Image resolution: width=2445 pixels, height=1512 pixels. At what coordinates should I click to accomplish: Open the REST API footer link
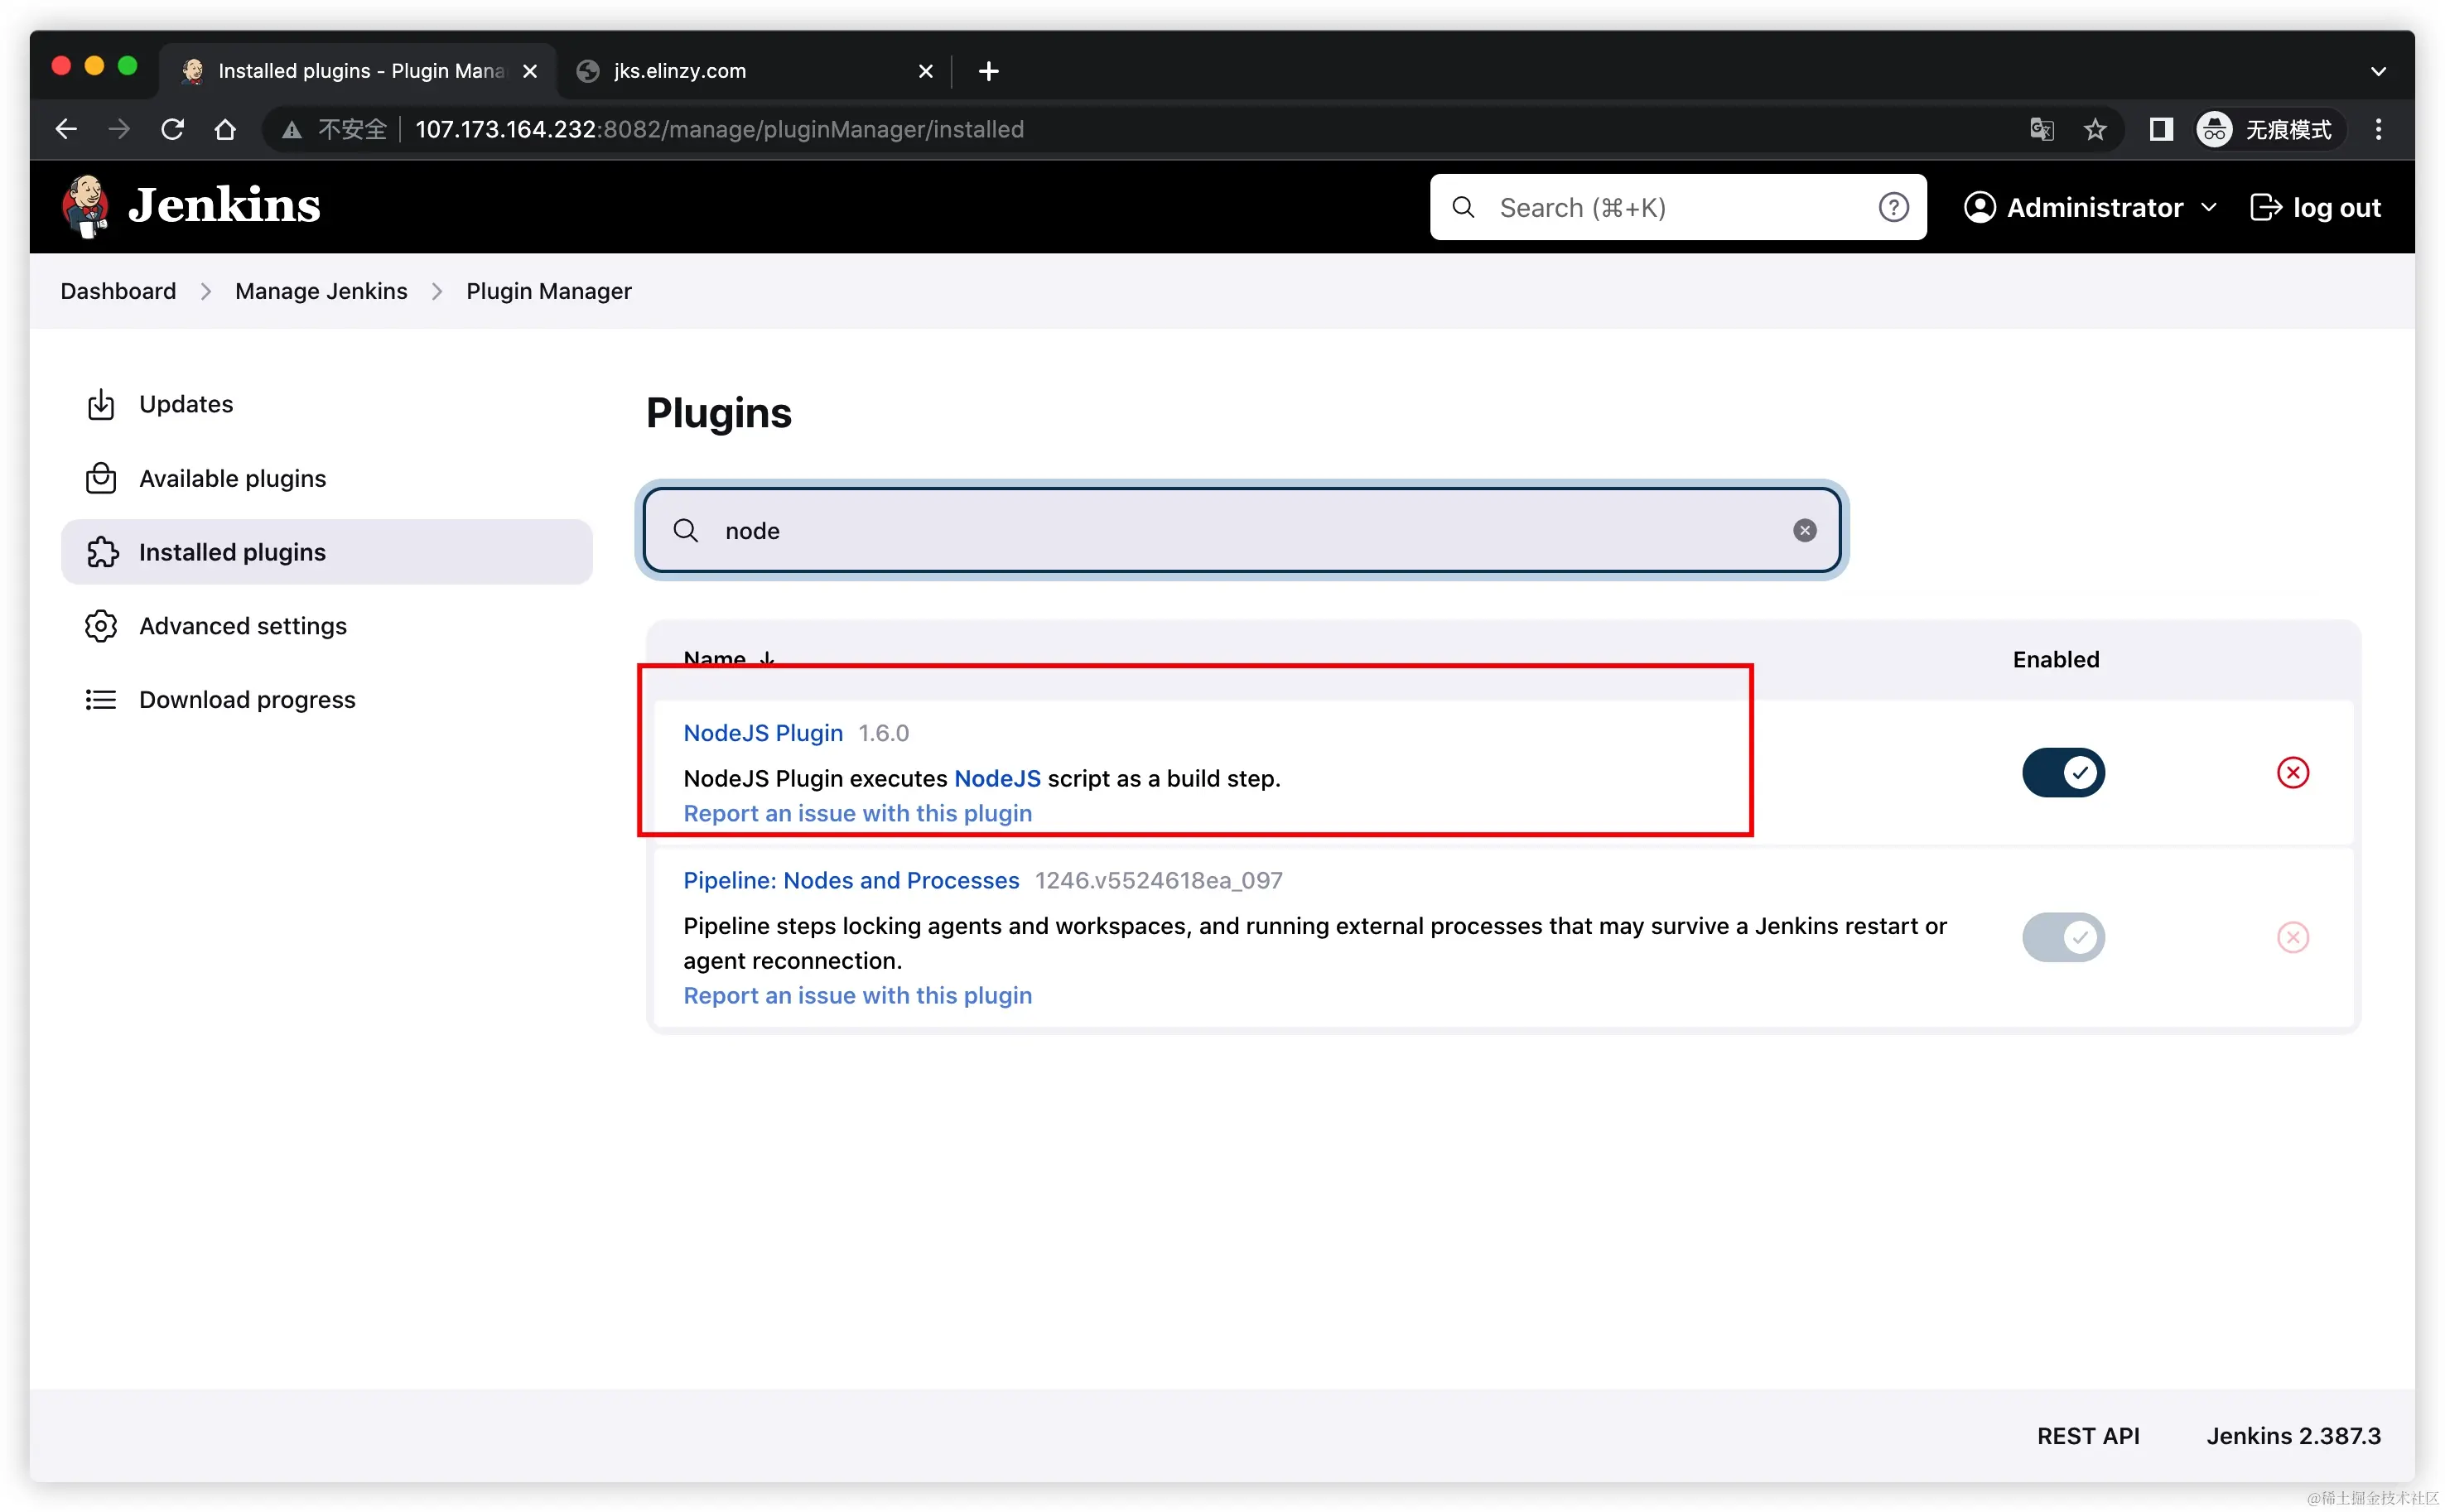coord(2088,1435)
